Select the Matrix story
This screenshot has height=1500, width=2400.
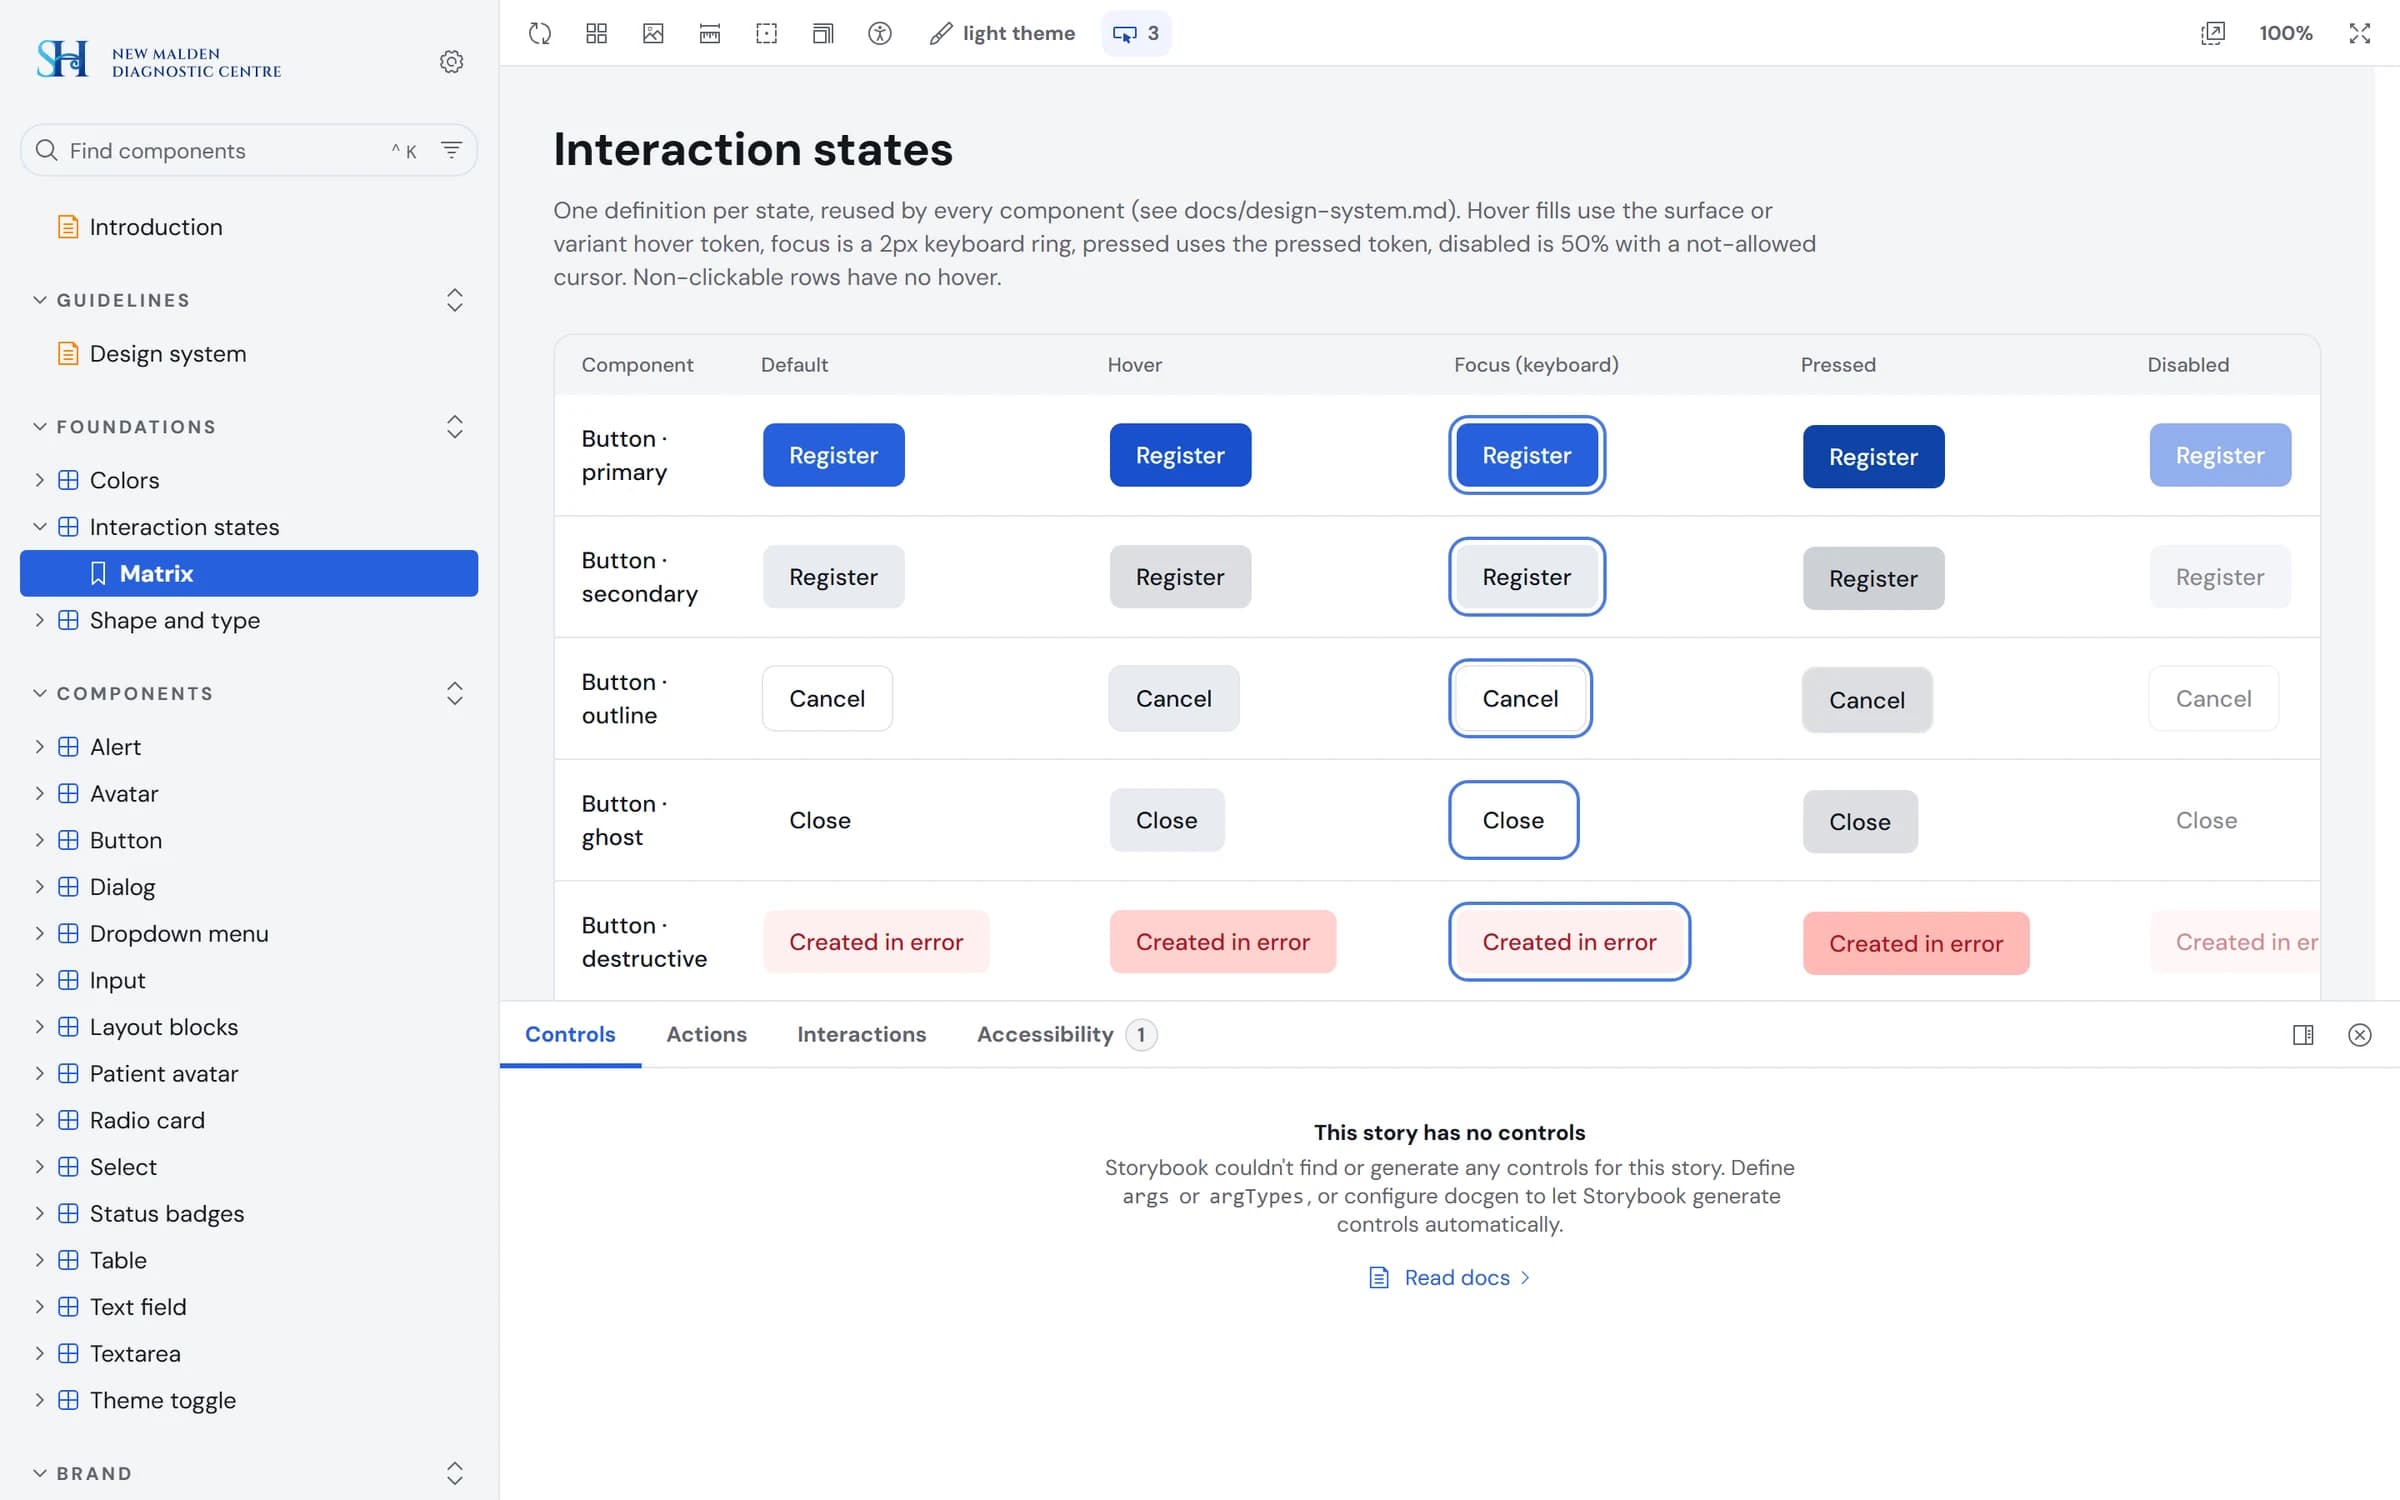click(249, 573)
